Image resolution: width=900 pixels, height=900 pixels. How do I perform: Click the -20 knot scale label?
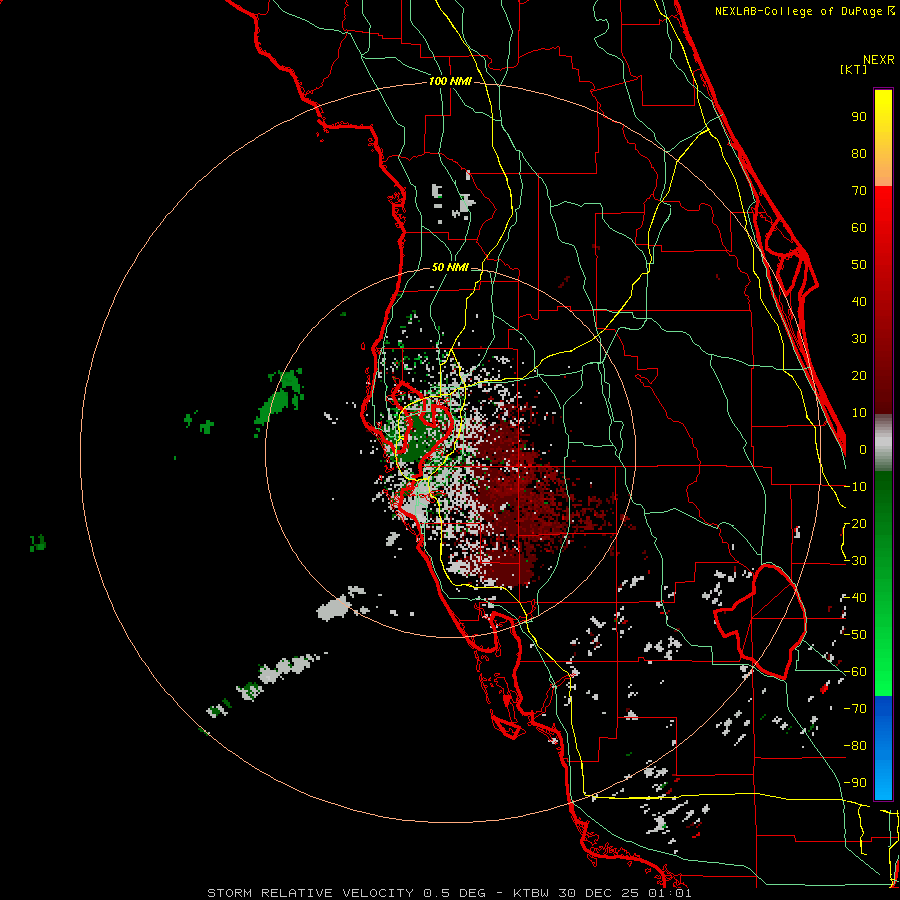[855, 524]
